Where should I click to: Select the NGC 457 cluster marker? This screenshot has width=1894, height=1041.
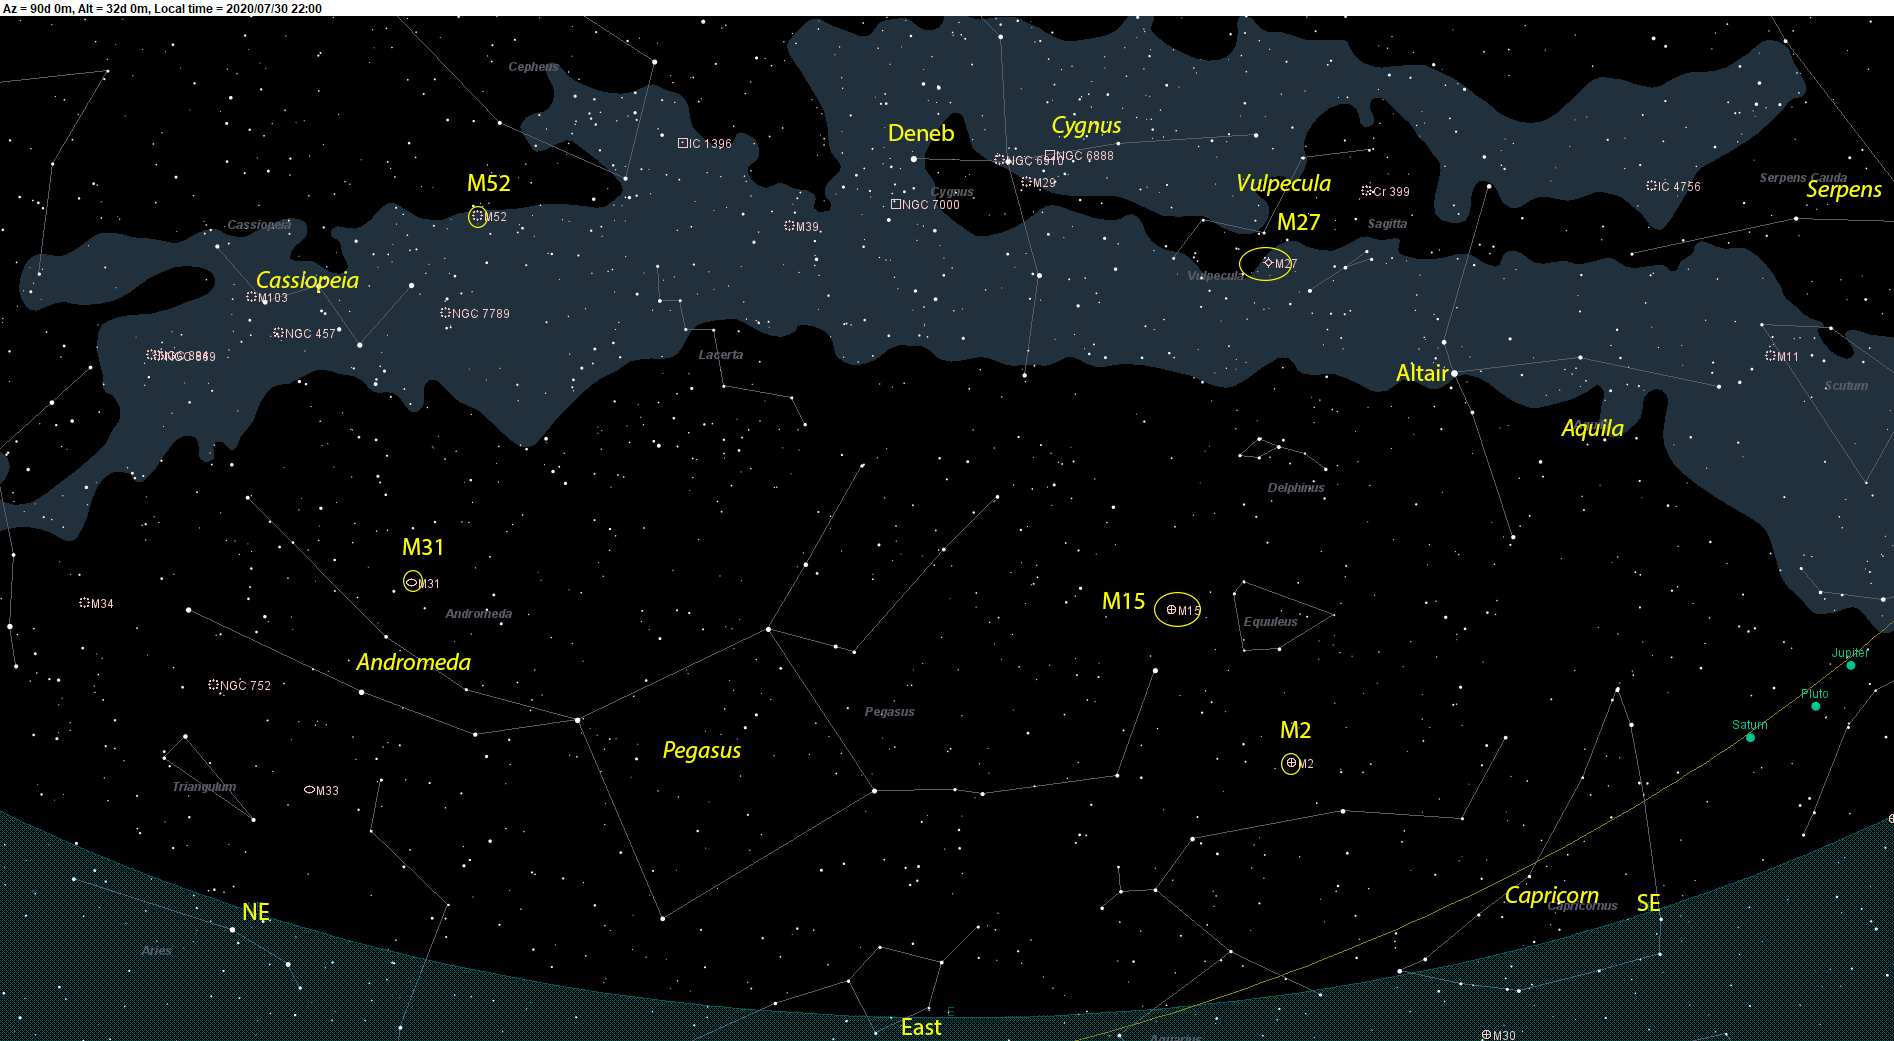coord(279,333)
